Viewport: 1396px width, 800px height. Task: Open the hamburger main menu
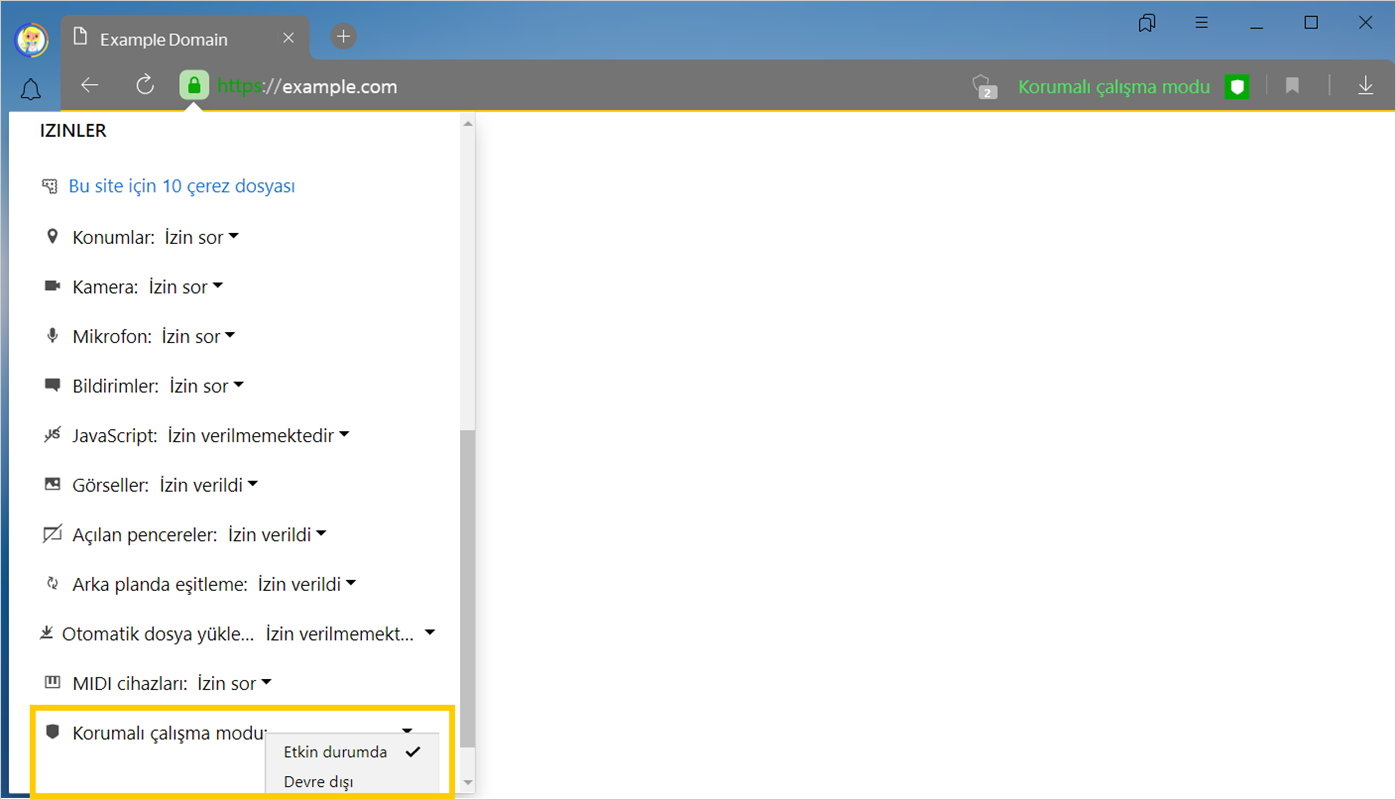pyautogui.click(x=1203, y=23)
